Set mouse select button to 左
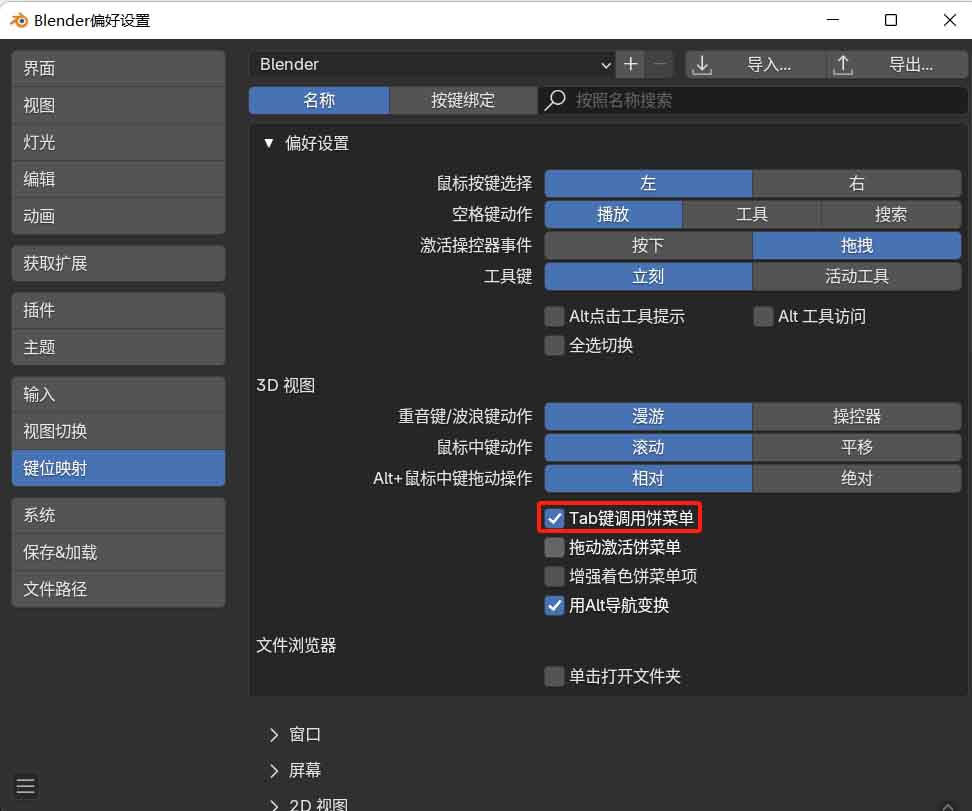The width and height of the screenshot is (972, 811). tap(648, 184)
